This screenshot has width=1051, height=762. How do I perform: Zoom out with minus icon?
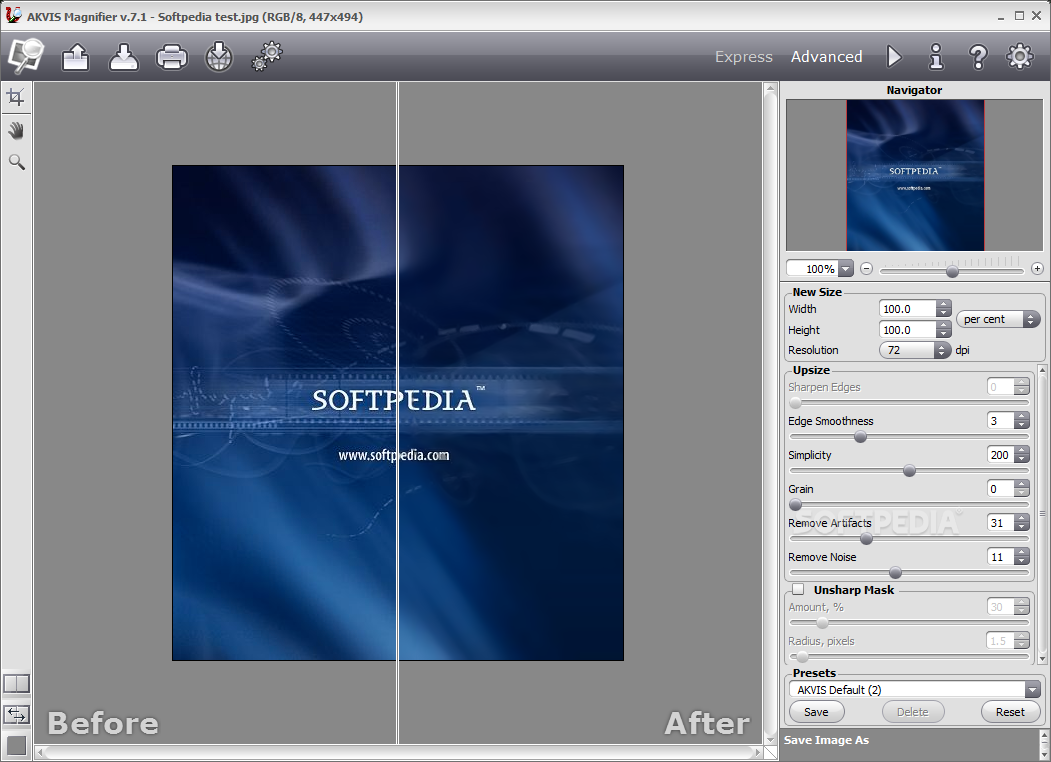(866, 269)
